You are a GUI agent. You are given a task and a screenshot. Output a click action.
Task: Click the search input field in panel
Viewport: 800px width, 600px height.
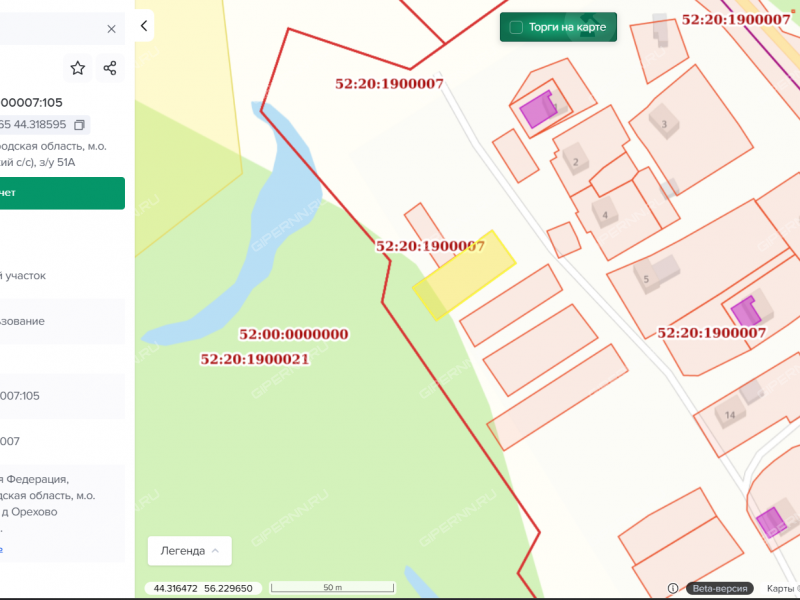[x=50, y=29]
